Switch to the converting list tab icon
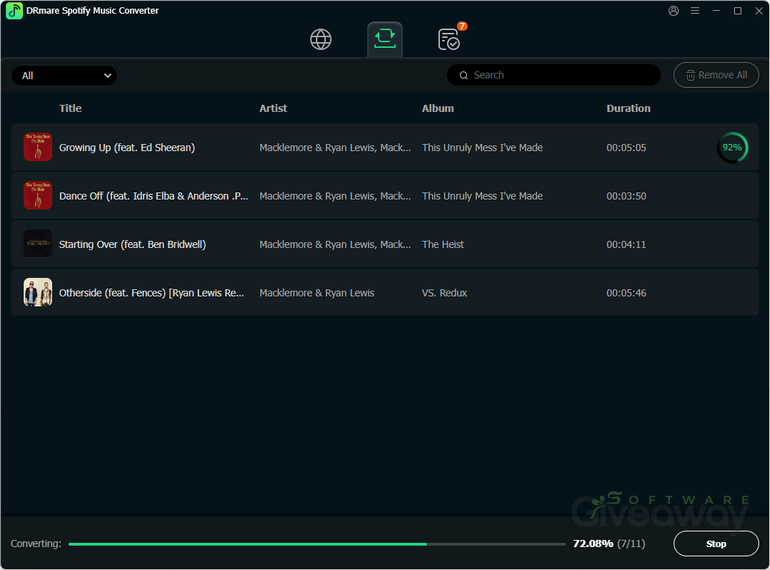770x570 pixels. point(385,39)
